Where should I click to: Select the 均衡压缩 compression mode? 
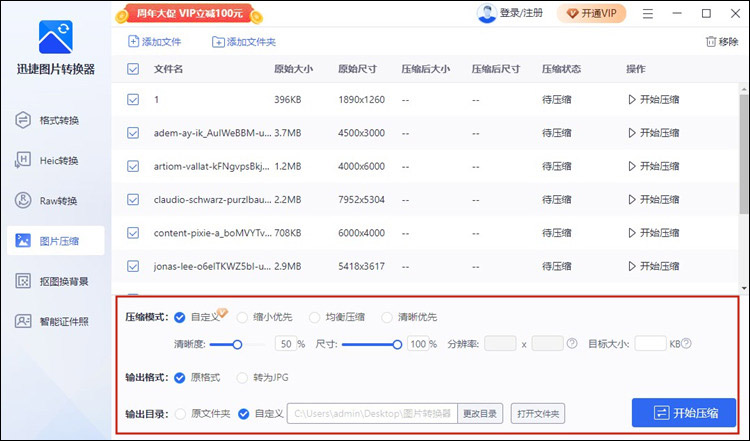(x=314, y=317)
